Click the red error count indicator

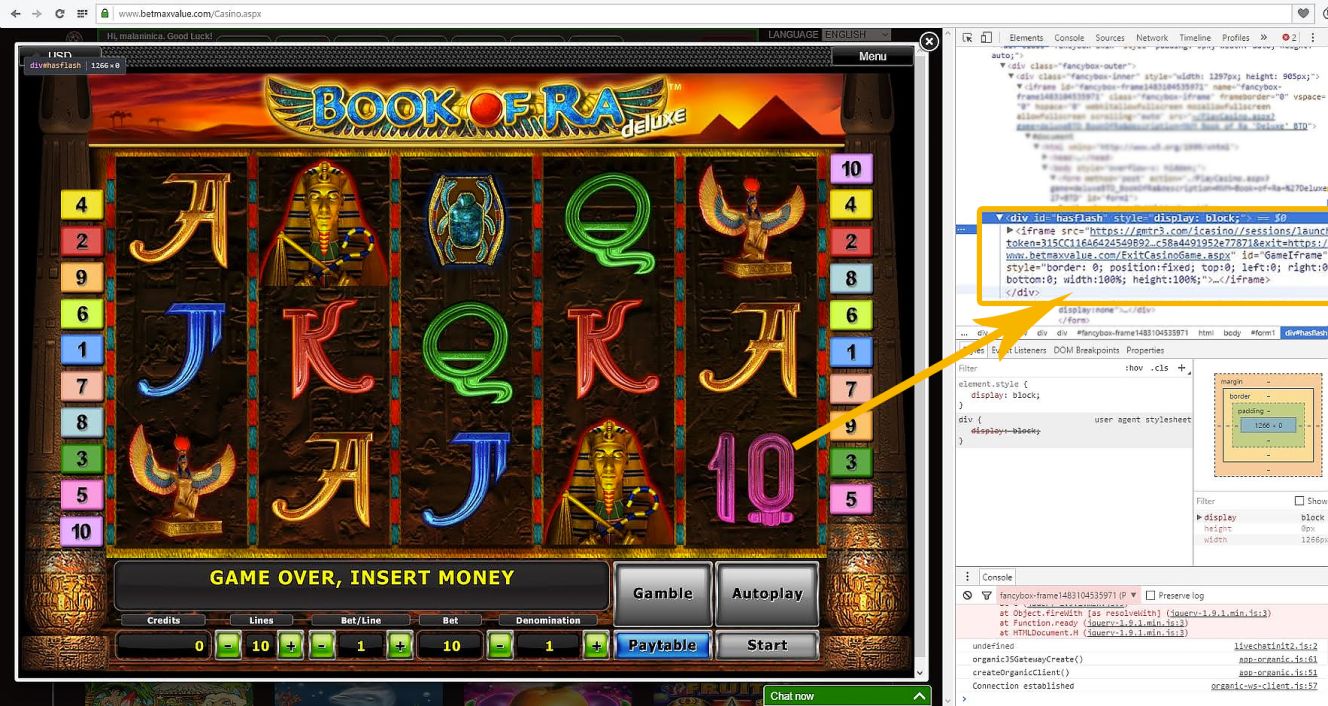1290,38
